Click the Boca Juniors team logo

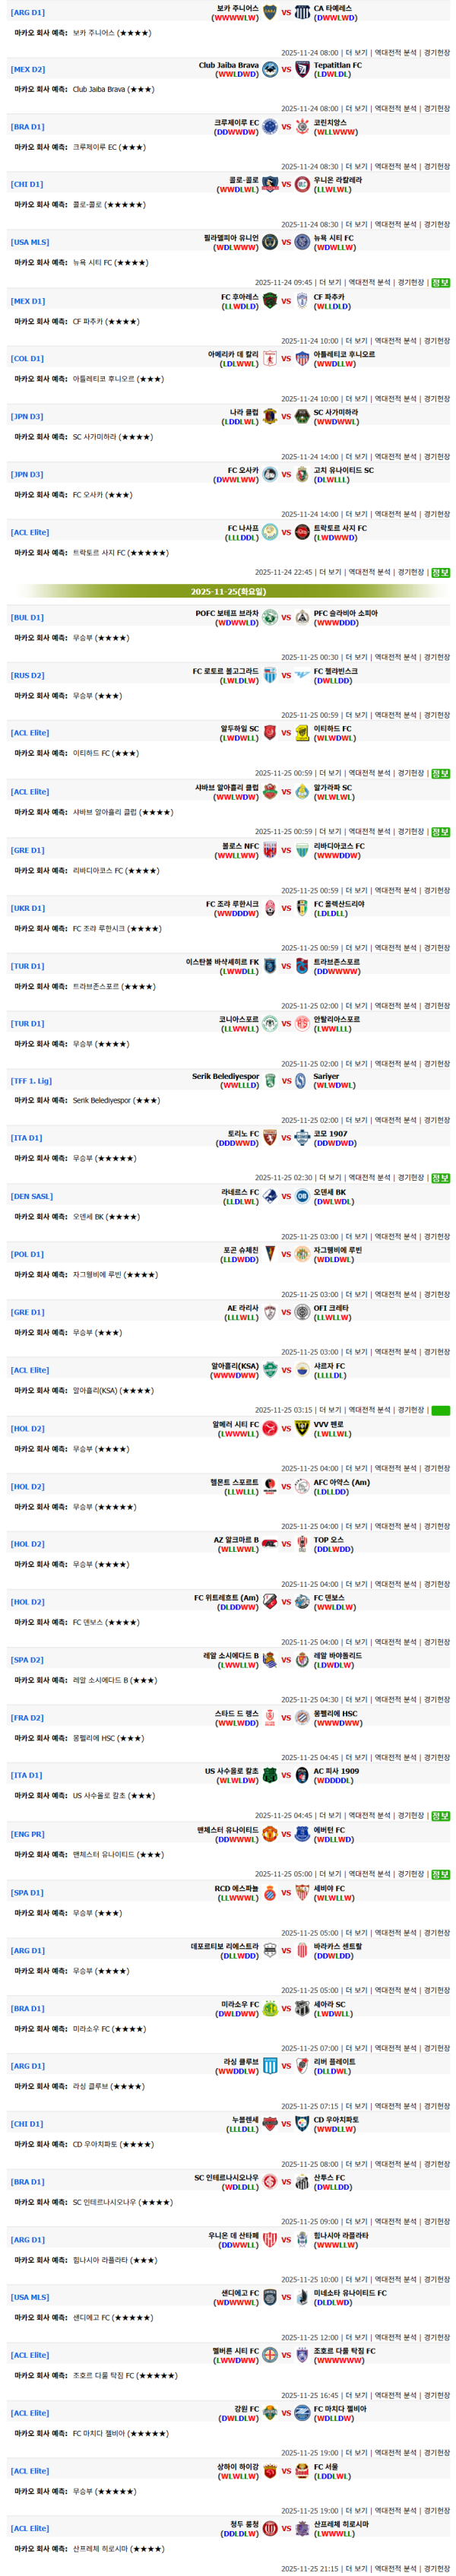pyautogui.click(x=269, y=13)
